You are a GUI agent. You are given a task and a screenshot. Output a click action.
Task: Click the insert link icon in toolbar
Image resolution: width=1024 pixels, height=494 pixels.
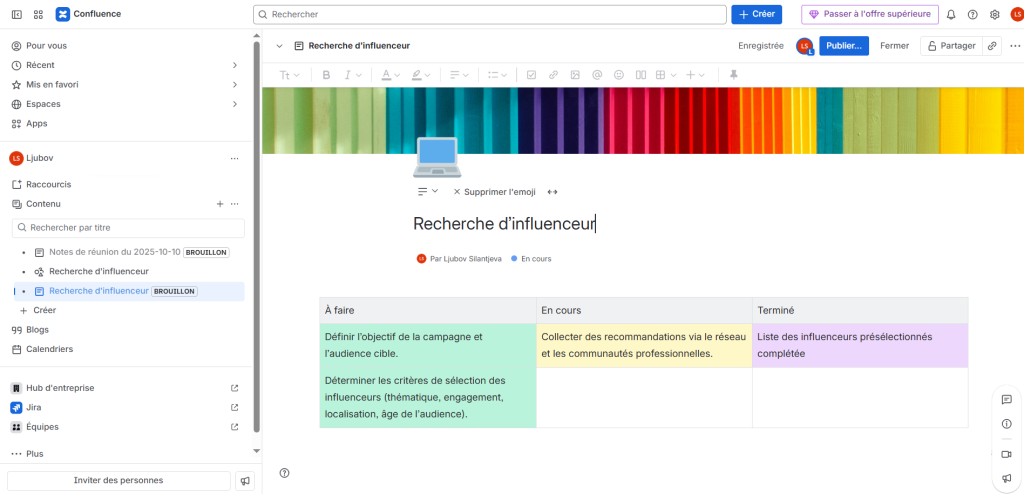tap(553, 75)
